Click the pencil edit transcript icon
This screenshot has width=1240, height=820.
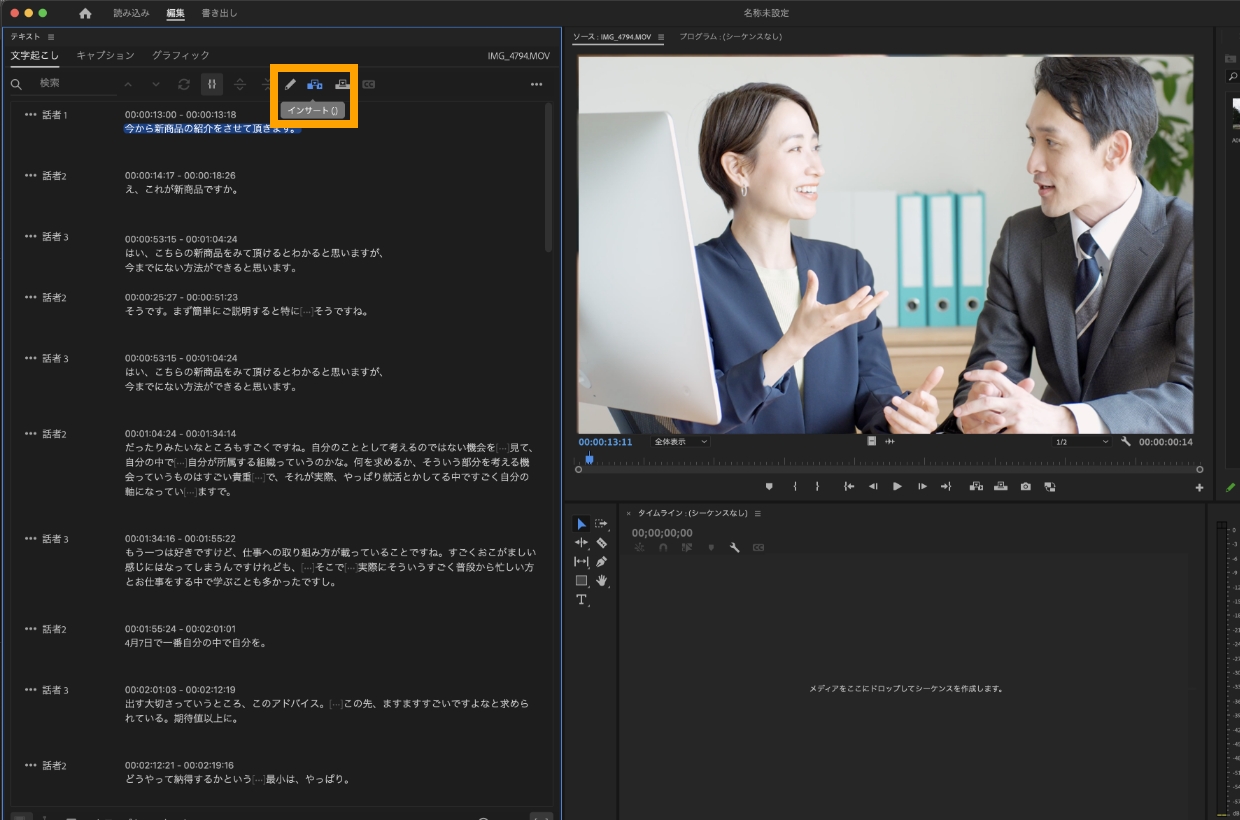click(x=290, y=85)
